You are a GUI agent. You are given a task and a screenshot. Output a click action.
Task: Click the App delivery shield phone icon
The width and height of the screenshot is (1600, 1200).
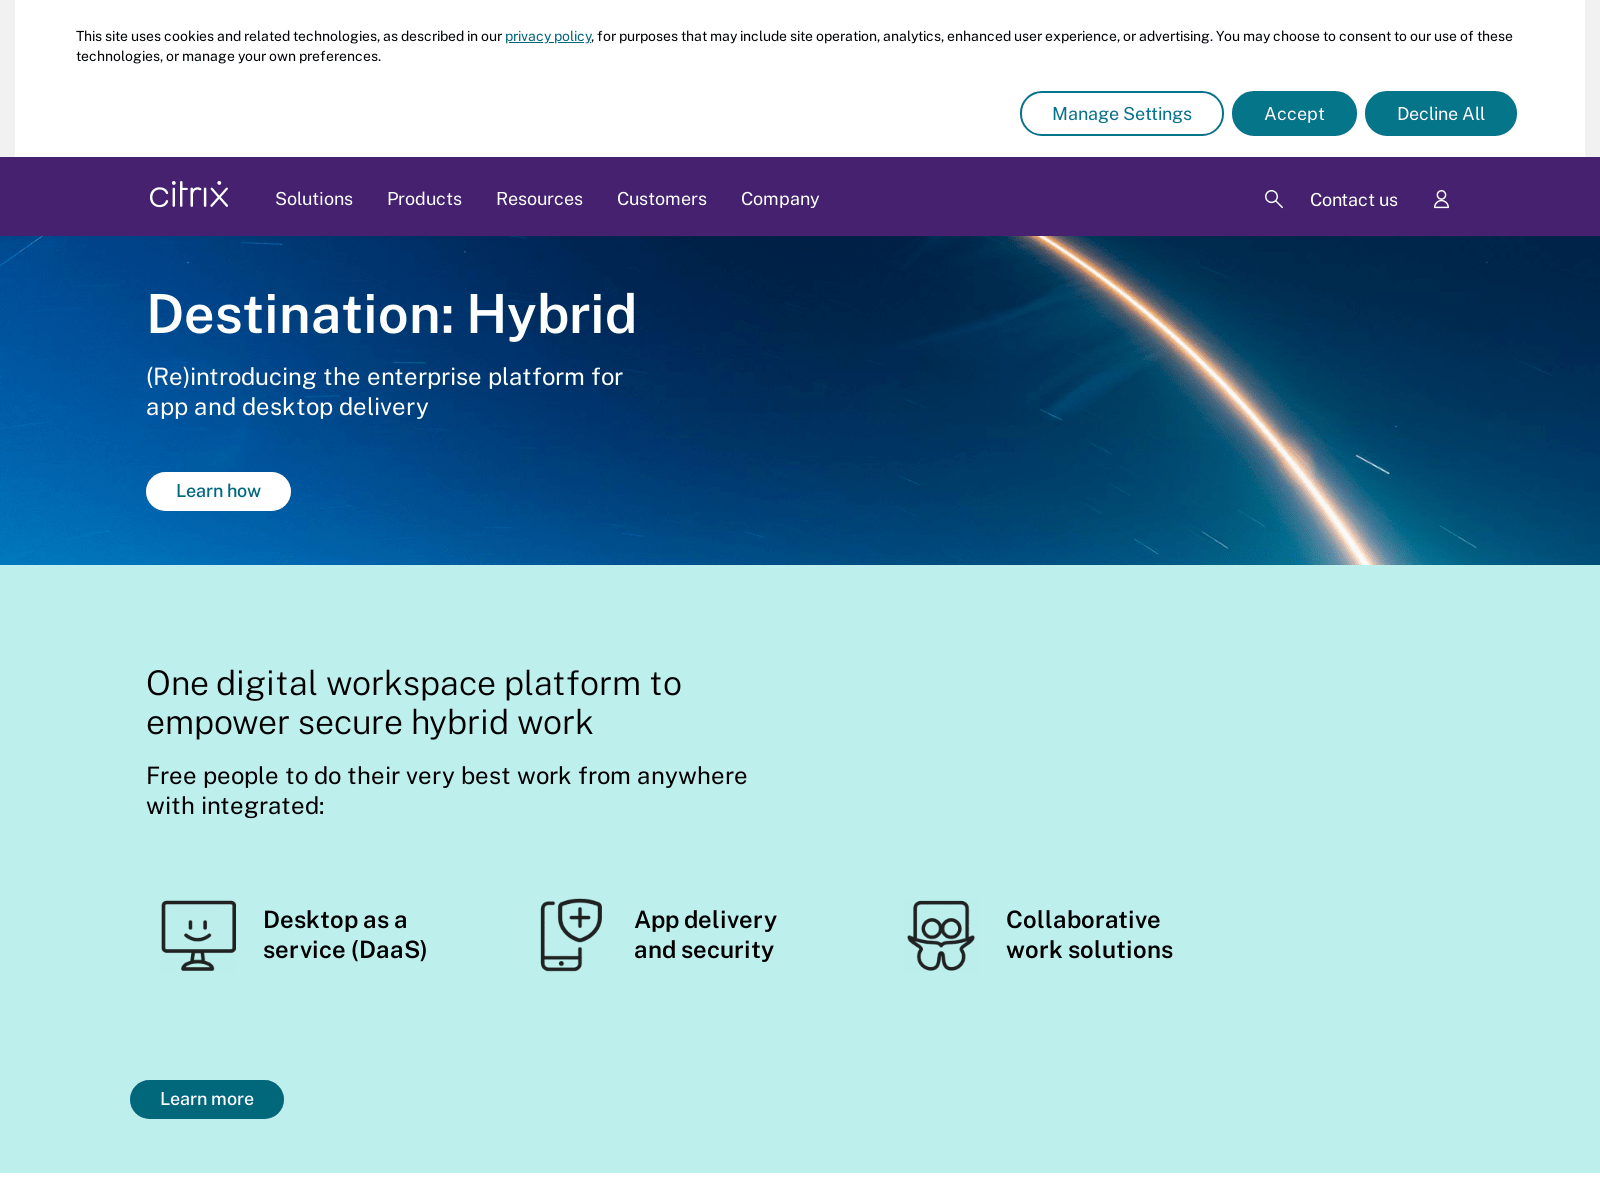point(571,935)
